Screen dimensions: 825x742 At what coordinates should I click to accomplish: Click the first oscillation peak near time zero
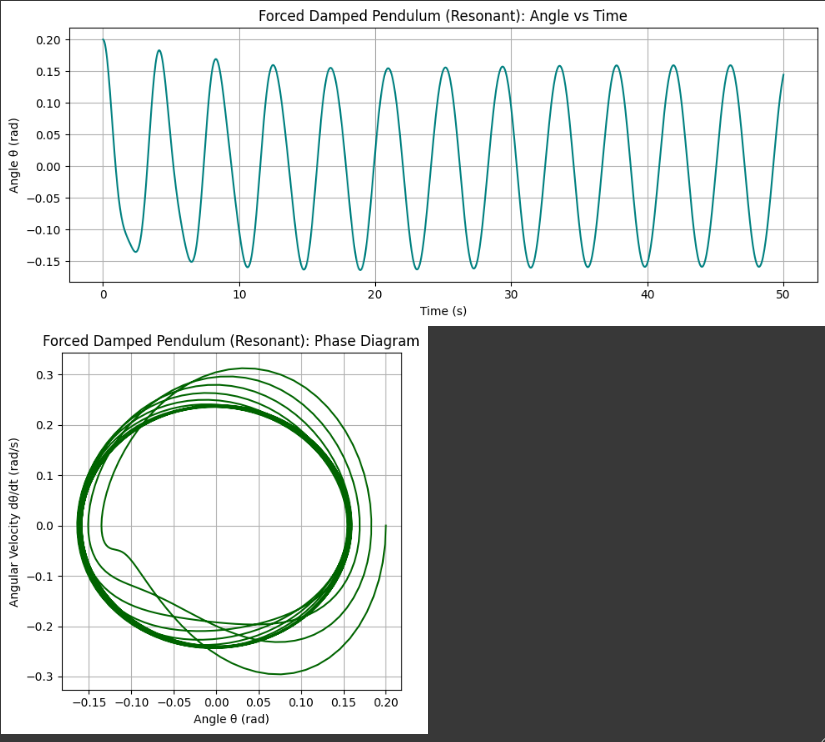[104, 40]
